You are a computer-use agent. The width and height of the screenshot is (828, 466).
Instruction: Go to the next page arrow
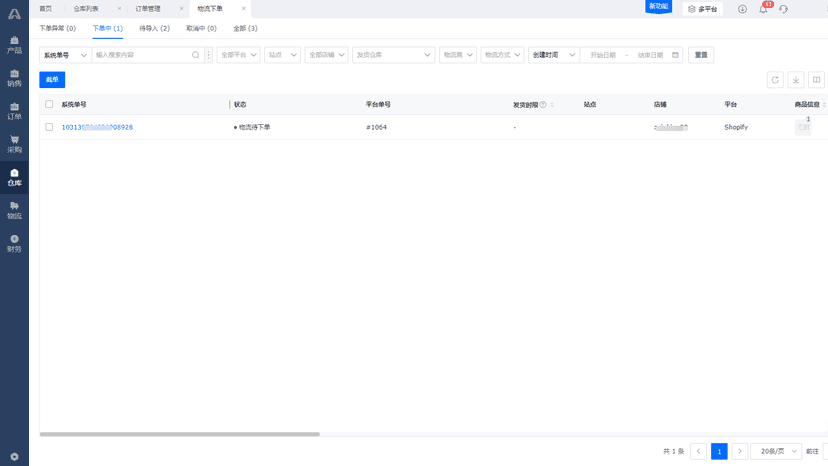point(740,451)
